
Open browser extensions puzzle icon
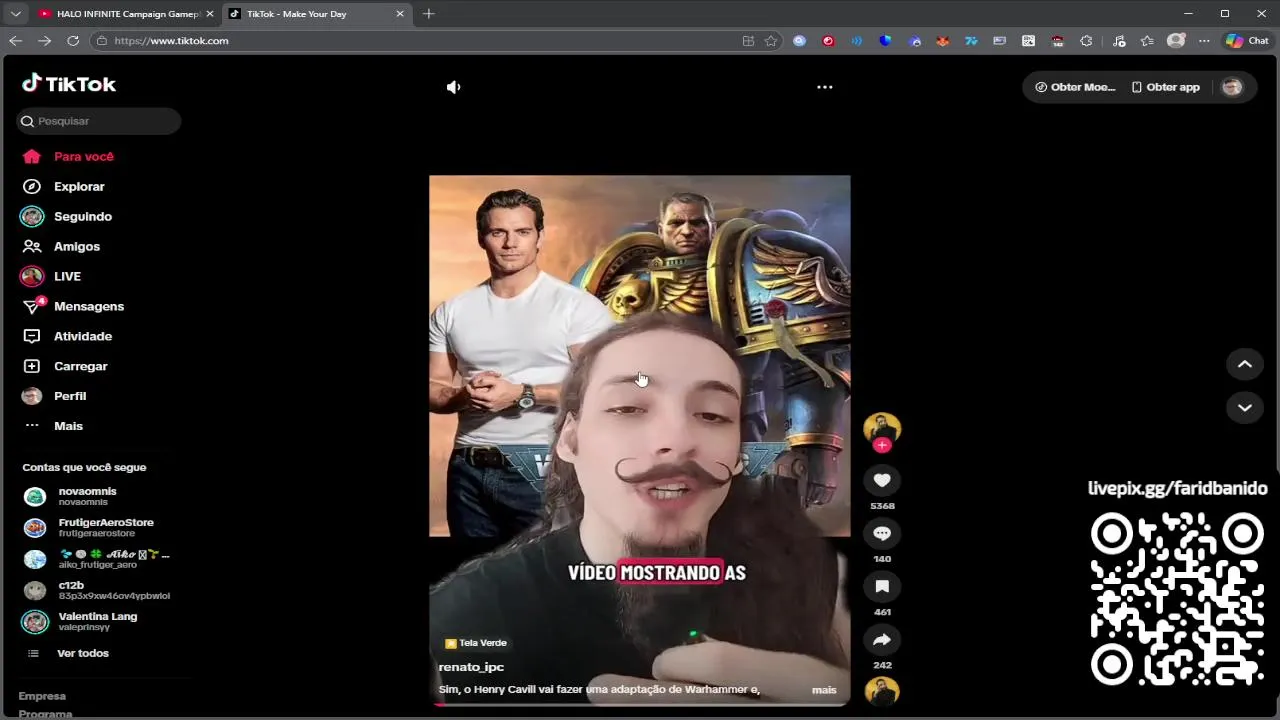click(1087, 41)
